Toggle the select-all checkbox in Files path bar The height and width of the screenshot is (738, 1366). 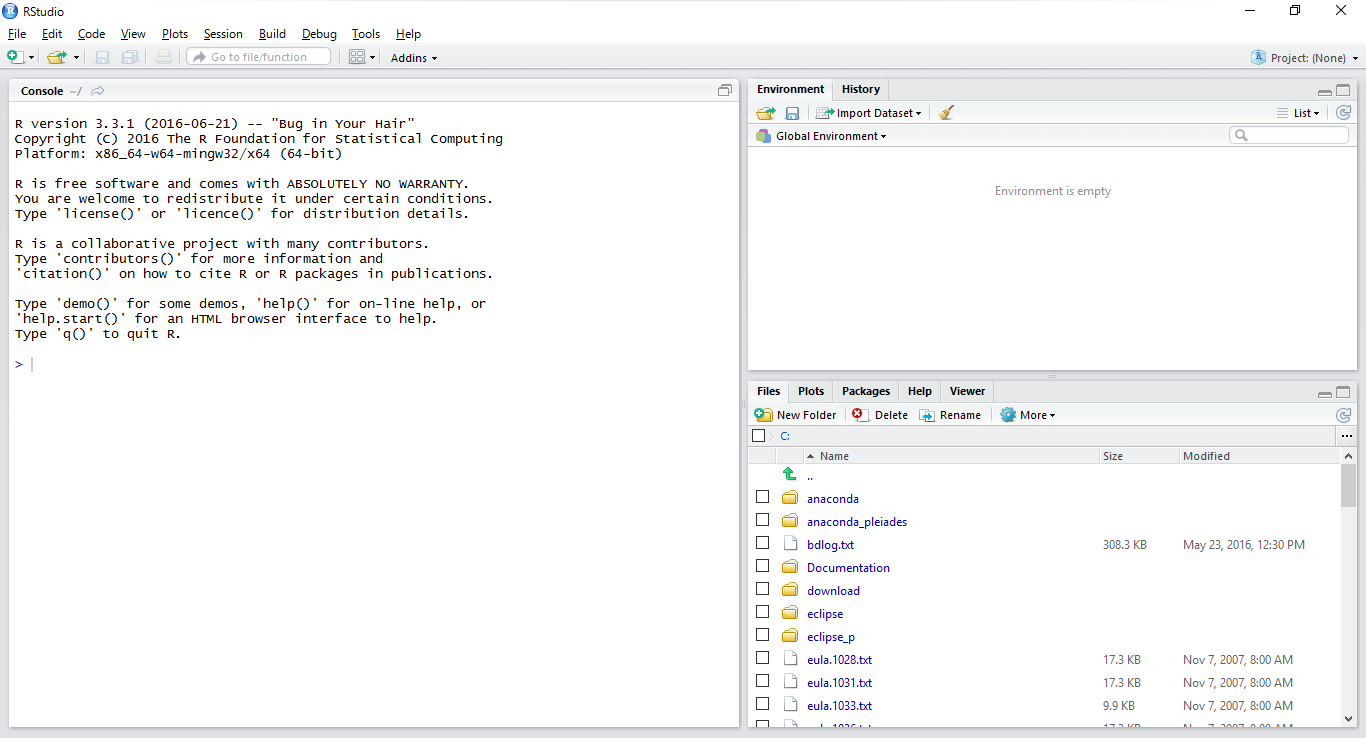point(758,436)
